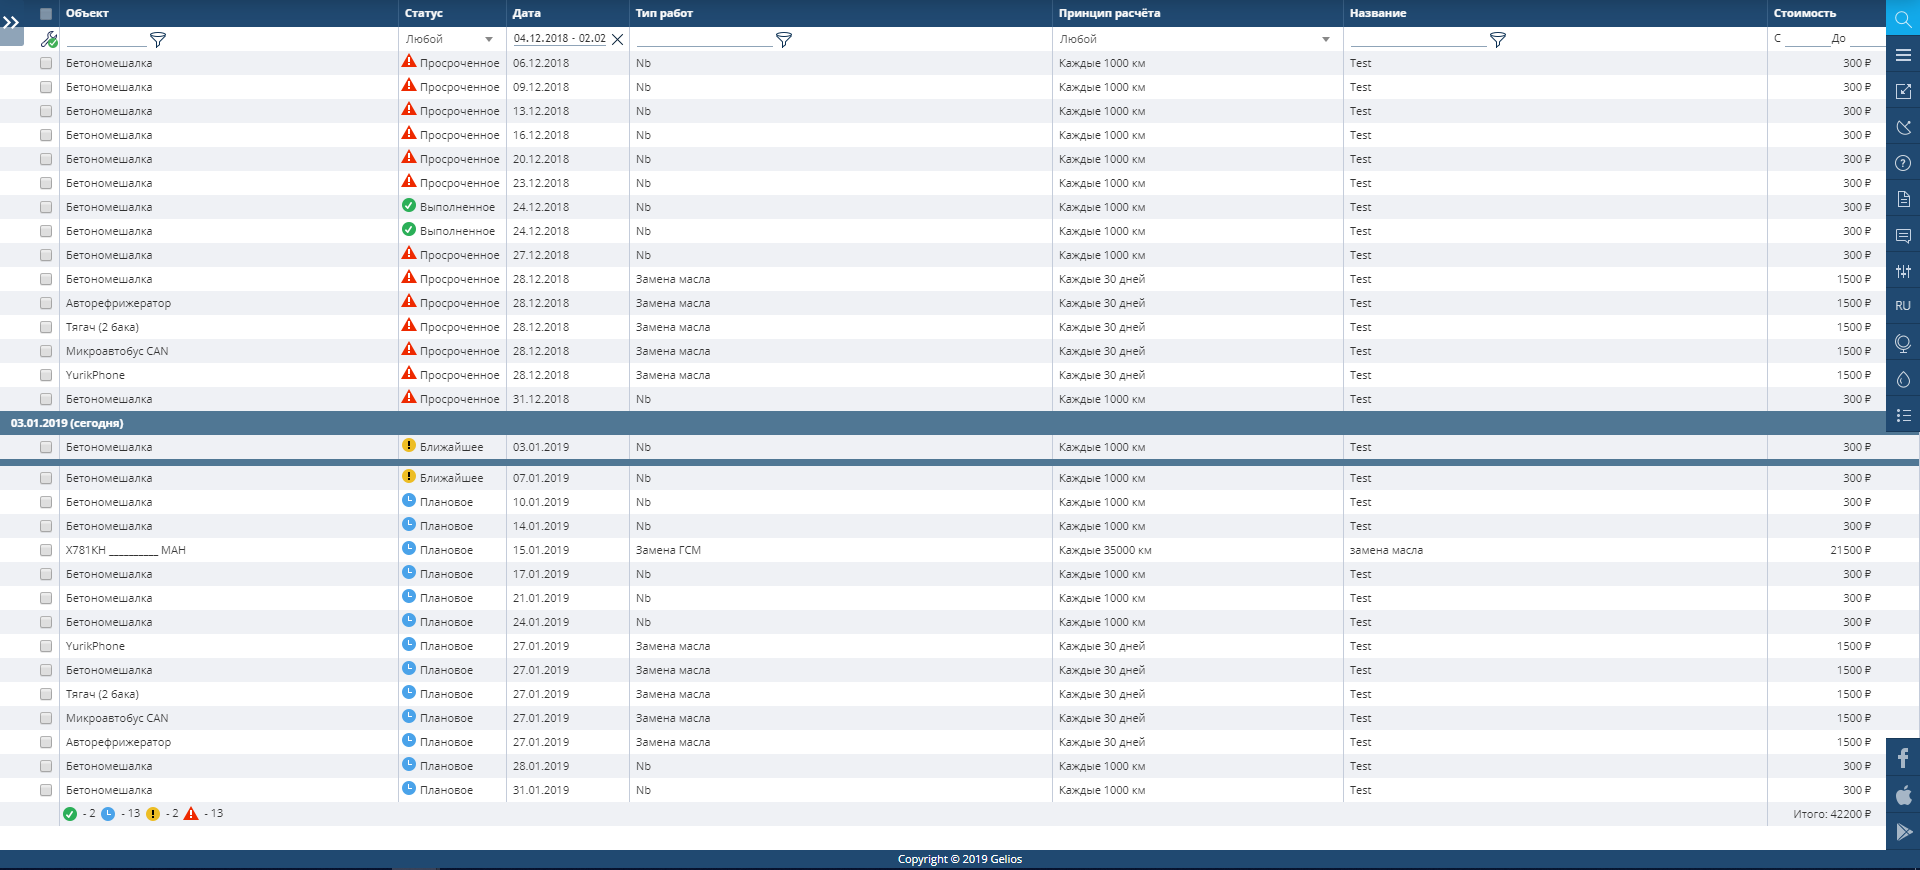Click the first green completed icon on 24.12.2018

pos(409,205)
